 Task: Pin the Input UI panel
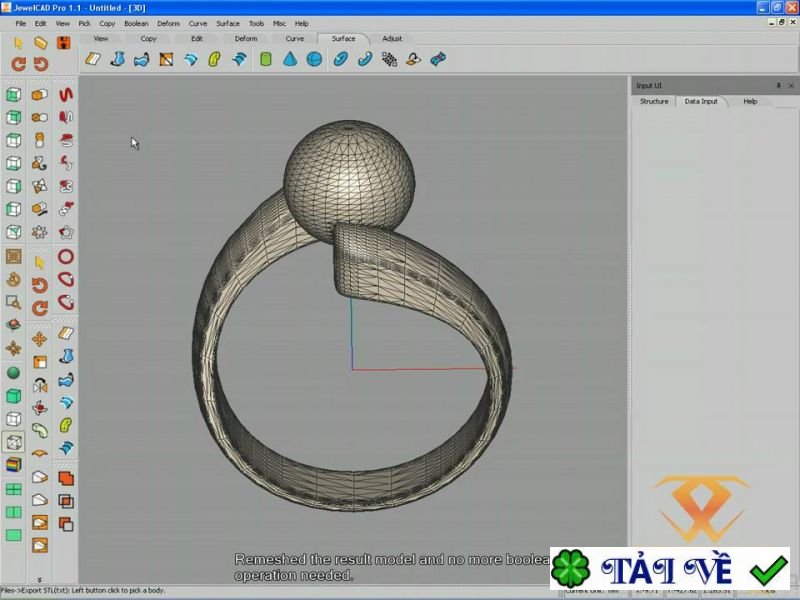[x=778, y=86]
